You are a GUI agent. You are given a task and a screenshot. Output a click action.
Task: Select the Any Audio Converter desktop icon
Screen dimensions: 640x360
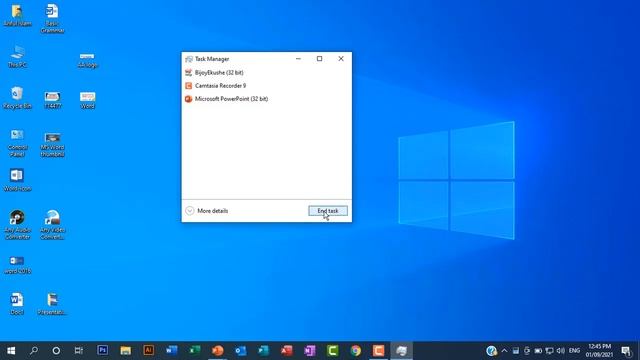[17, 224]
